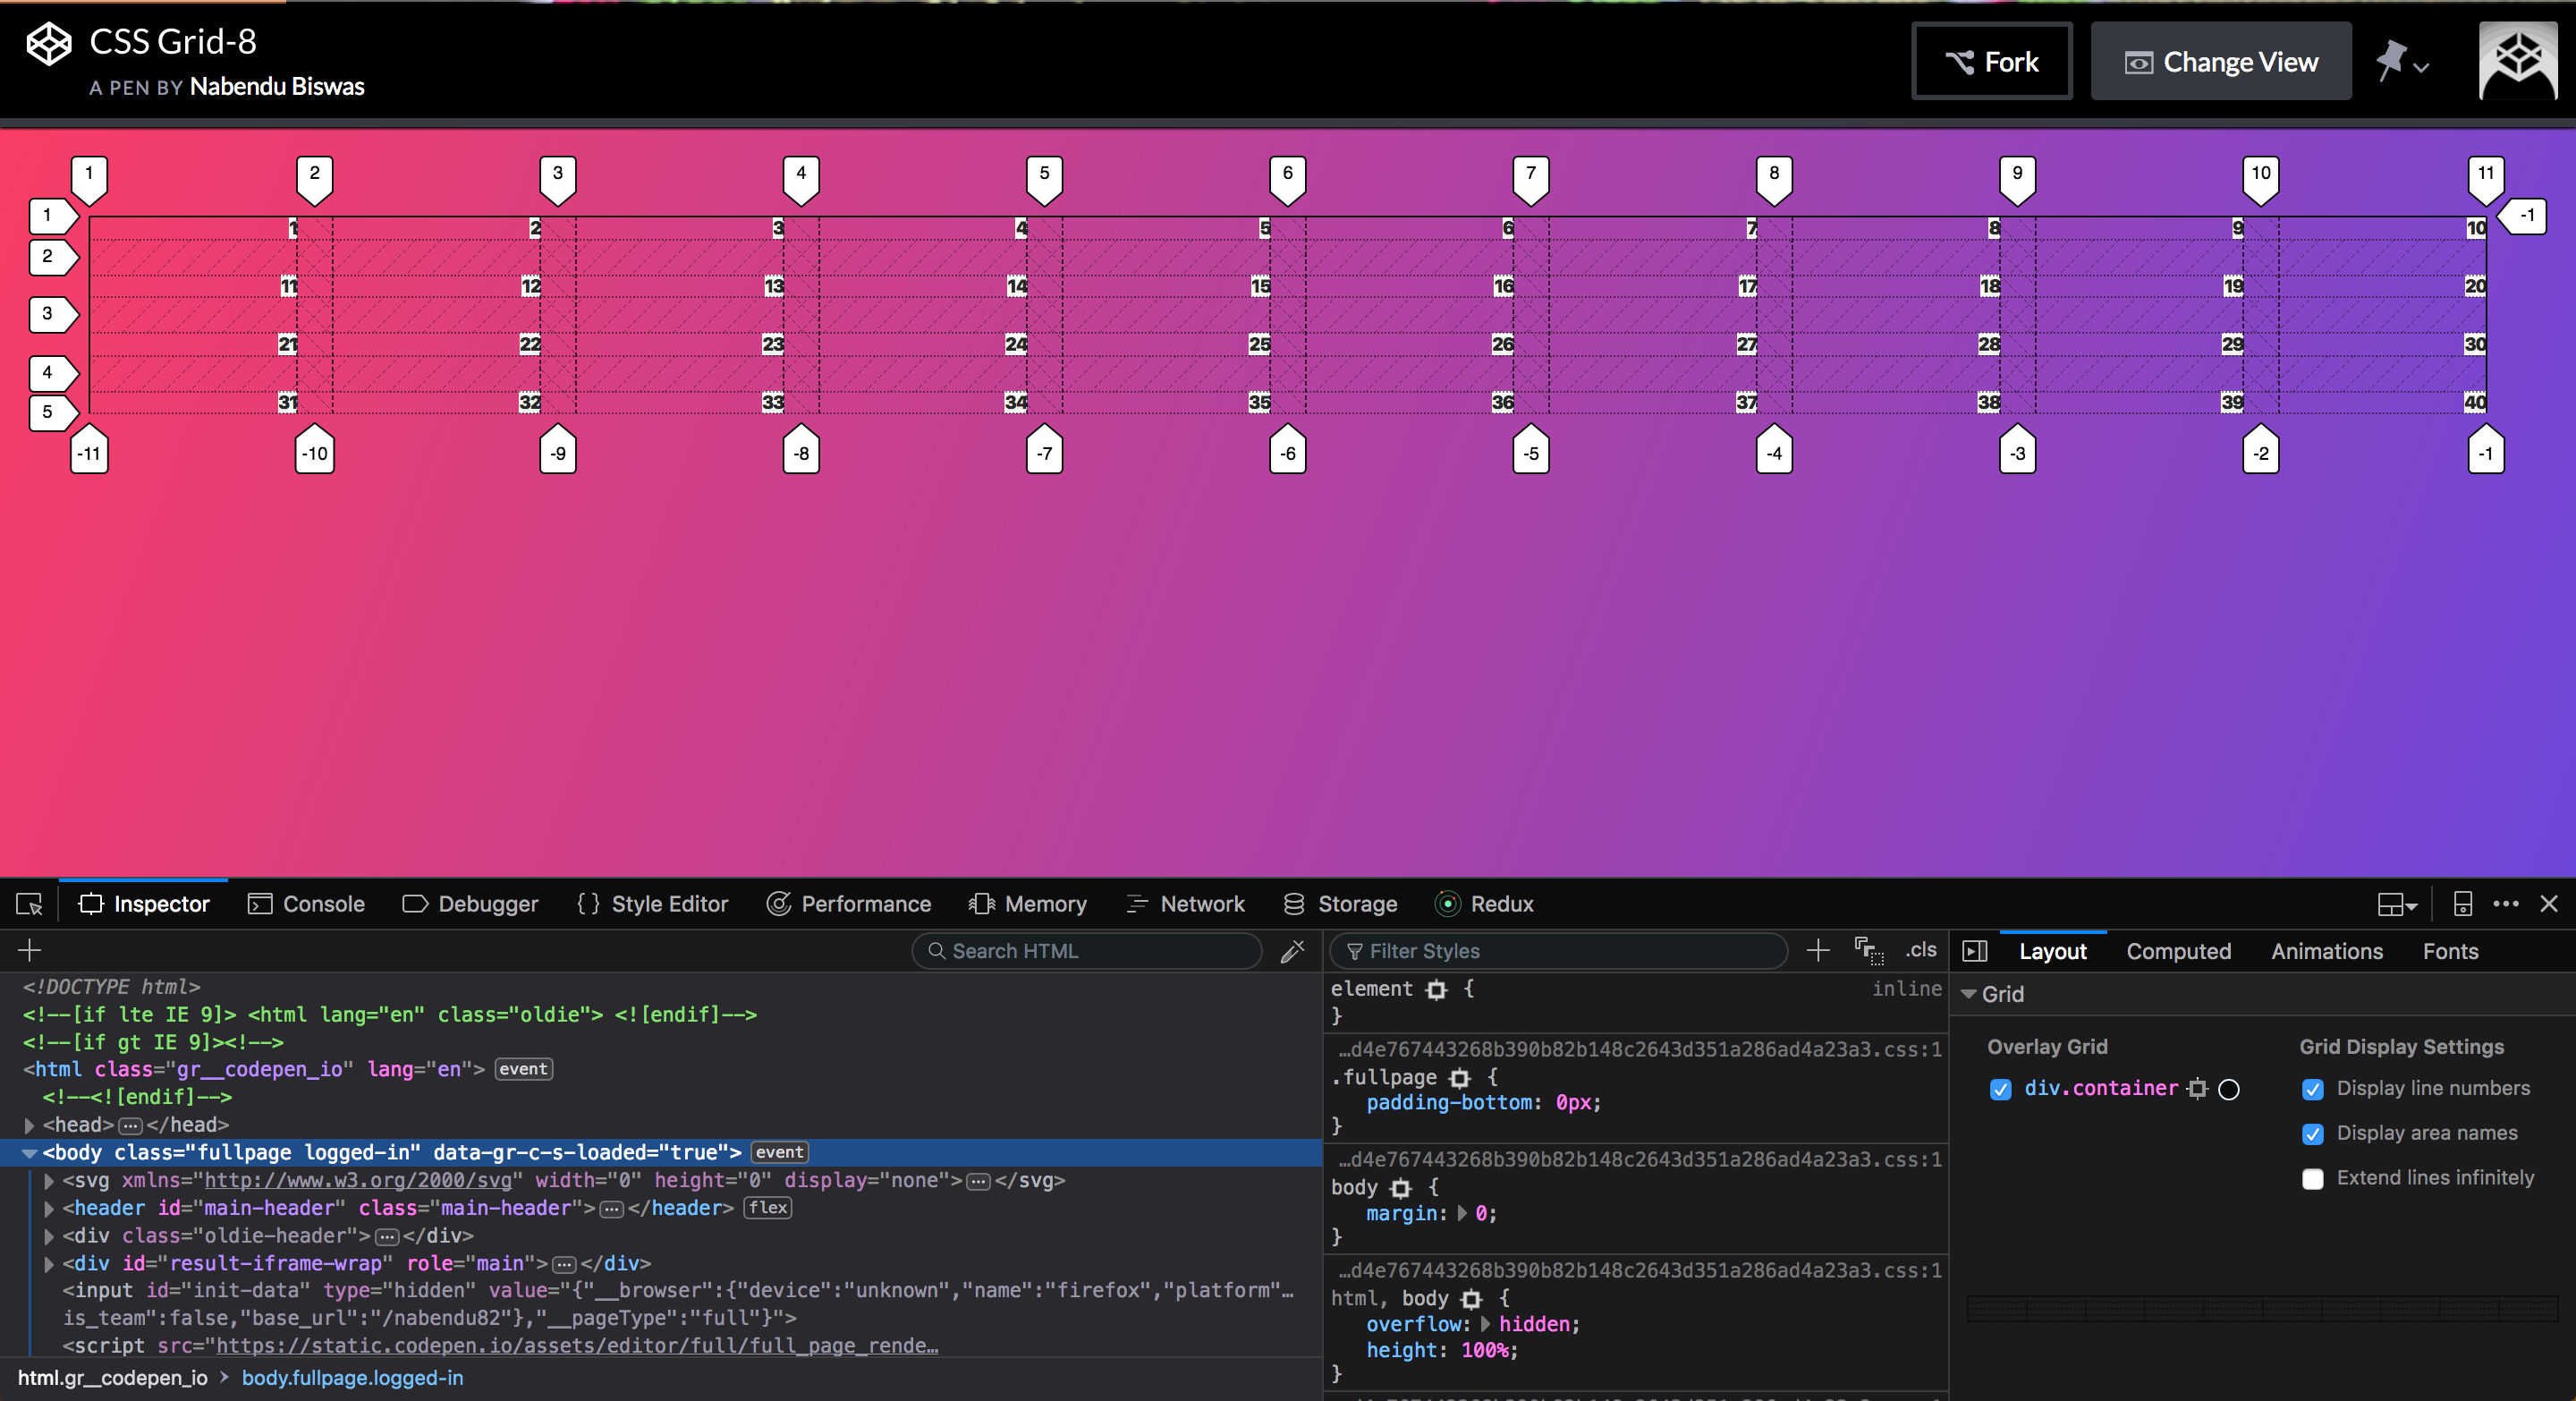Open the Memory tab
Viewport: 2576px width, 1401px height.
tap(1027, 904)
